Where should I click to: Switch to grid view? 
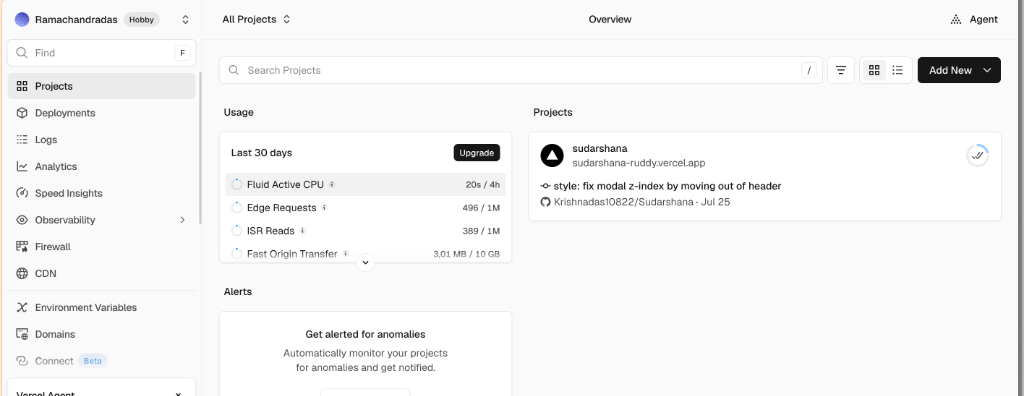pos(874,71)
